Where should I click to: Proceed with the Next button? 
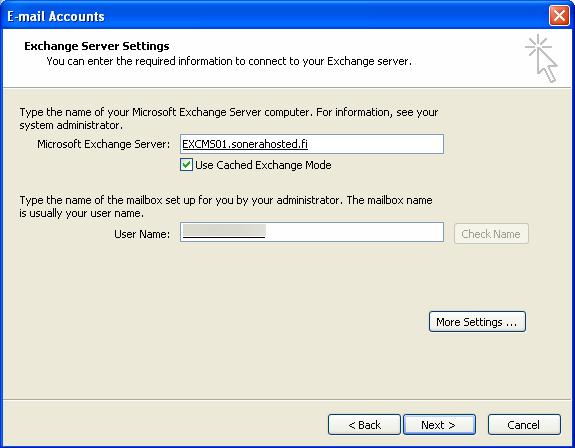pos(439,425)
